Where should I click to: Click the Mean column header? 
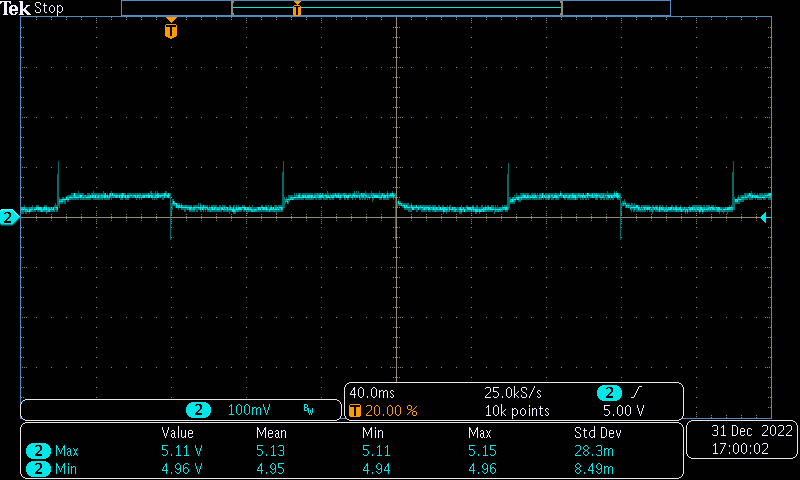(x=271, y=433)
